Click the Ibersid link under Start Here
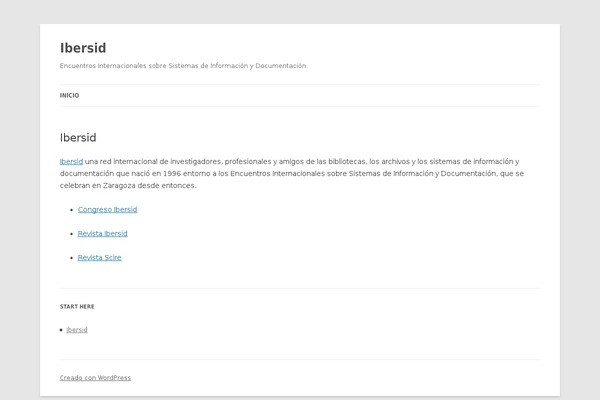Screen dimensions: 600x400 pyautogui.click(x=77, y=330)
